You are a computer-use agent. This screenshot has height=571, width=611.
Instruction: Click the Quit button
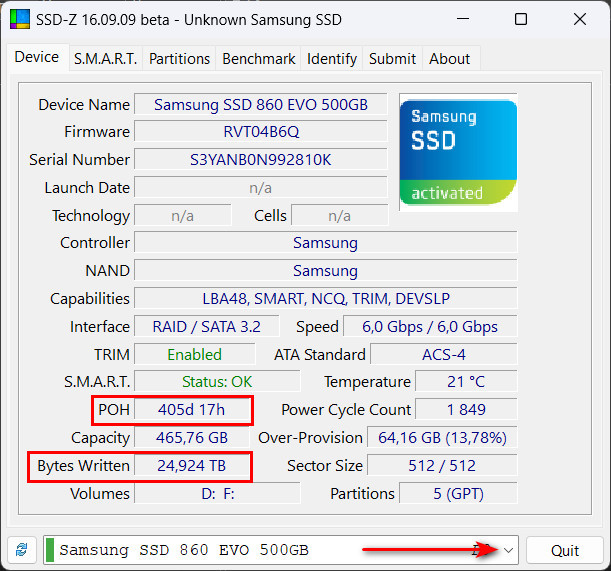point(565,550)
